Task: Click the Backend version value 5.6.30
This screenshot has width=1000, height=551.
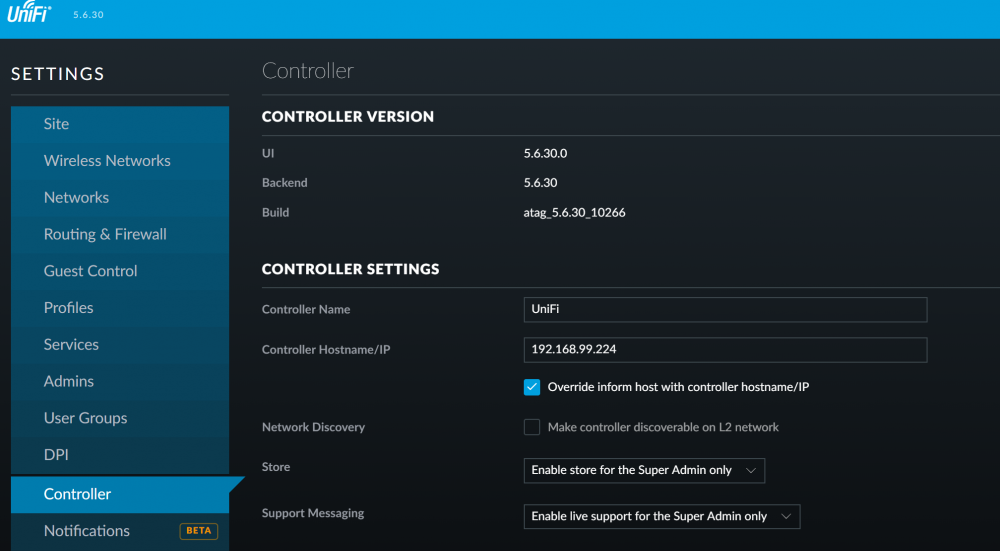Action: click(x=540, y=182)
